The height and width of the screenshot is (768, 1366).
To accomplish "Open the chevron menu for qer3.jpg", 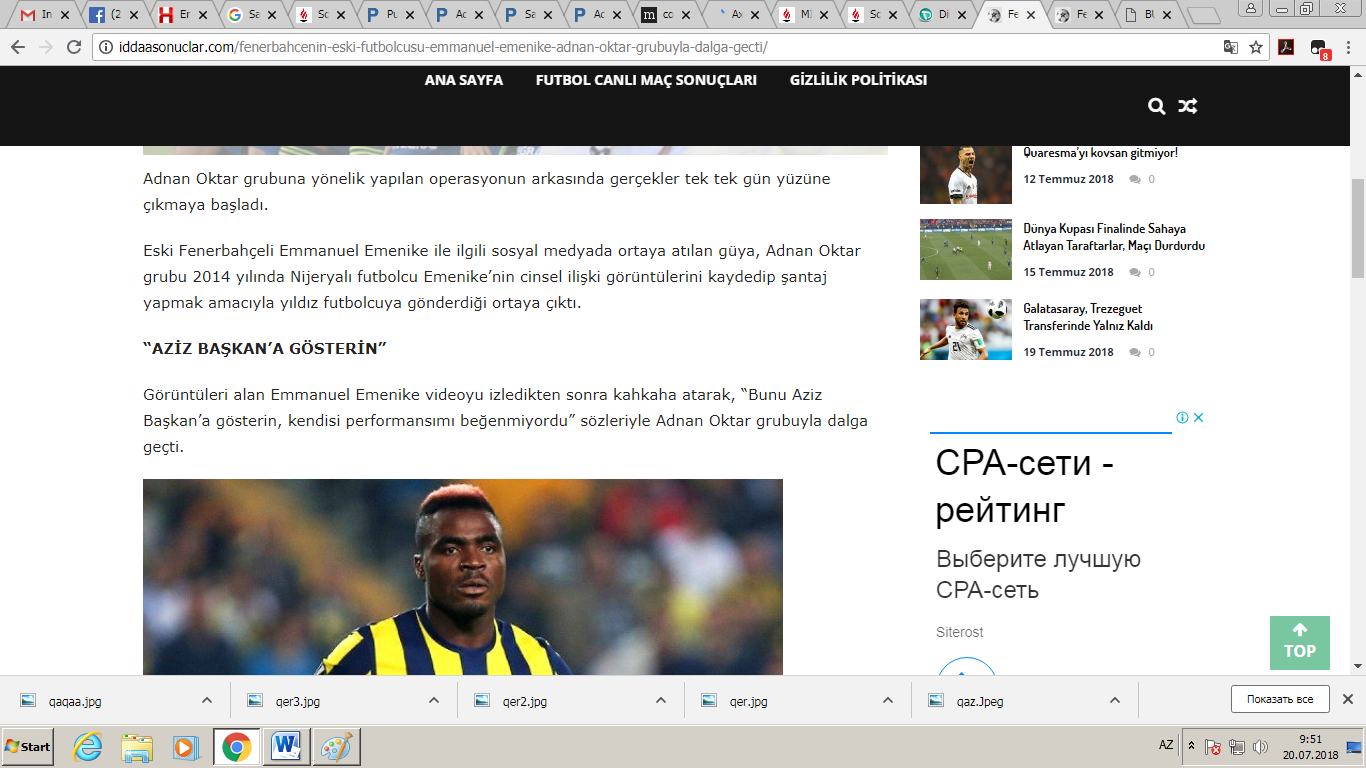I will [434, 700].
